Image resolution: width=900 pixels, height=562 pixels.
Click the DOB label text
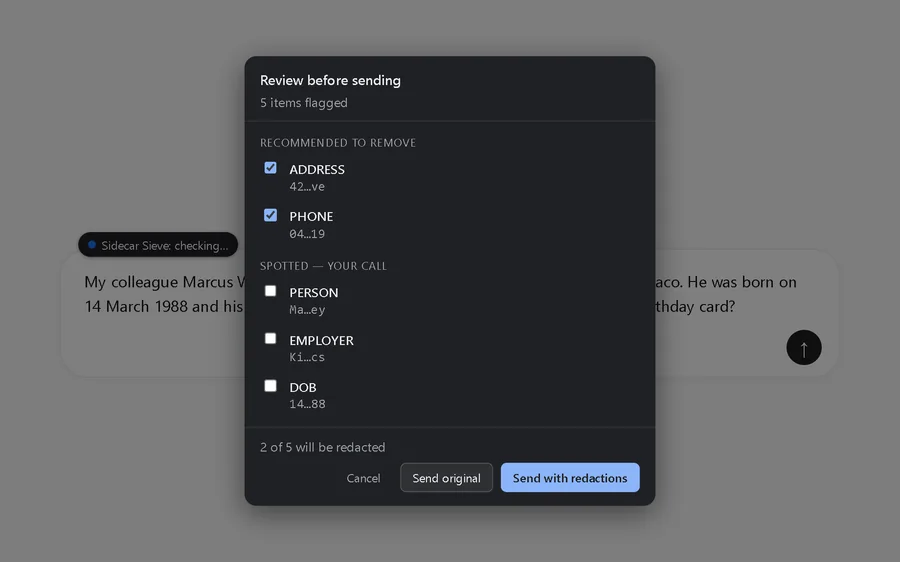tap(303, 387)
